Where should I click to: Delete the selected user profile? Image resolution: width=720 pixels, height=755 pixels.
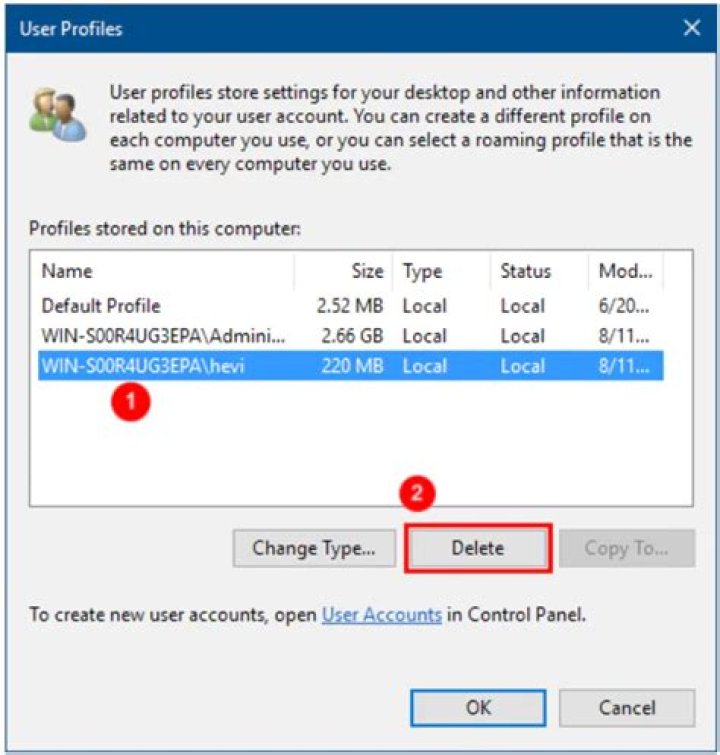[478, 548]
